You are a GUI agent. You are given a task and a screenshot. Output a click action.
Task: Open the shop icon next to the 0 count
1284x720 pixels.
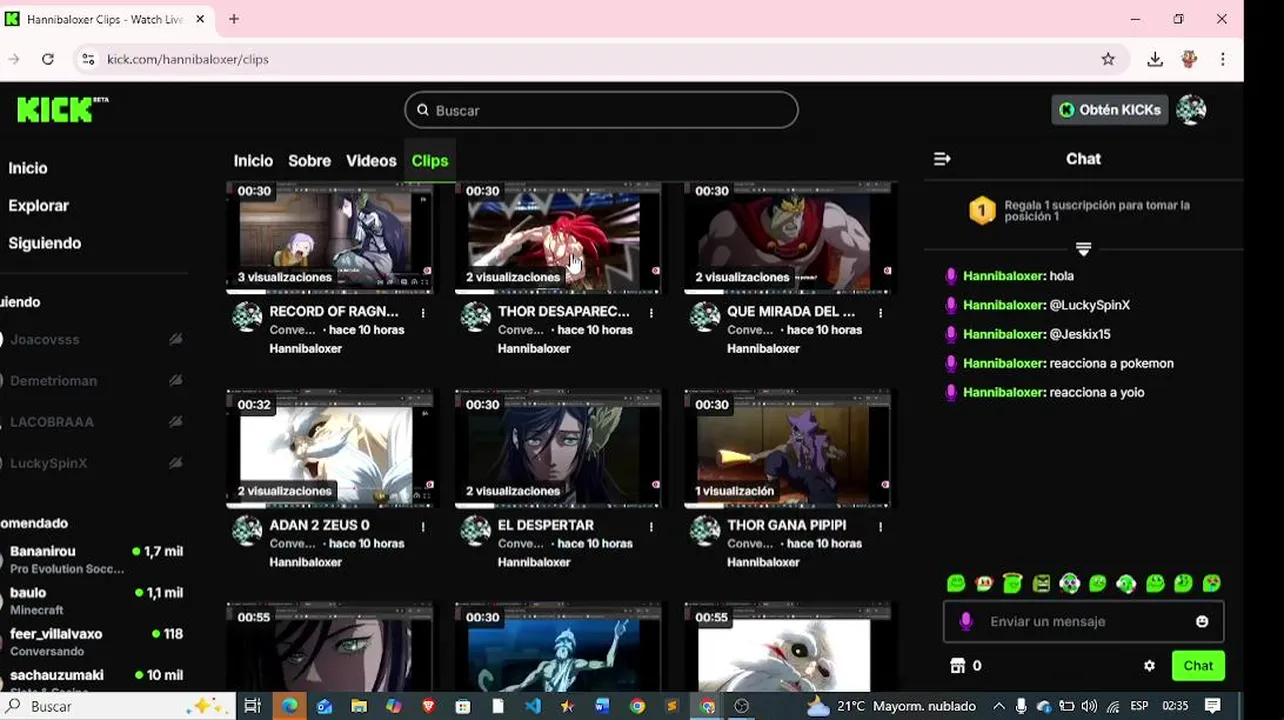[x=957, y=665]
